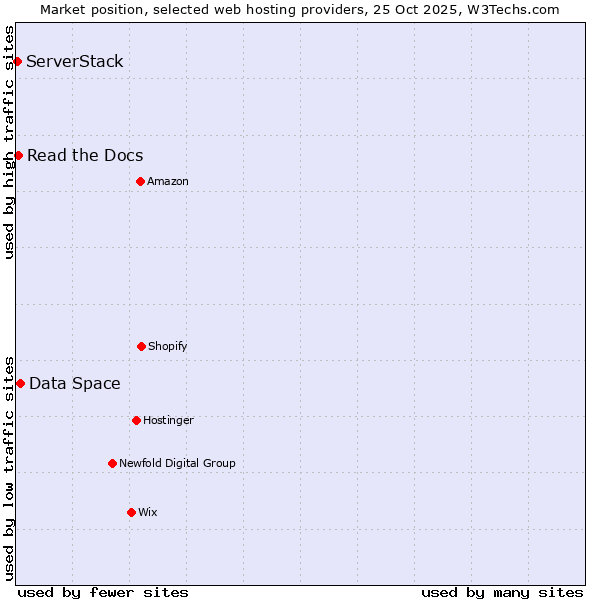600x600 pixels.
Task: Pick the Hostinger red marker
Action: (136, 420)
